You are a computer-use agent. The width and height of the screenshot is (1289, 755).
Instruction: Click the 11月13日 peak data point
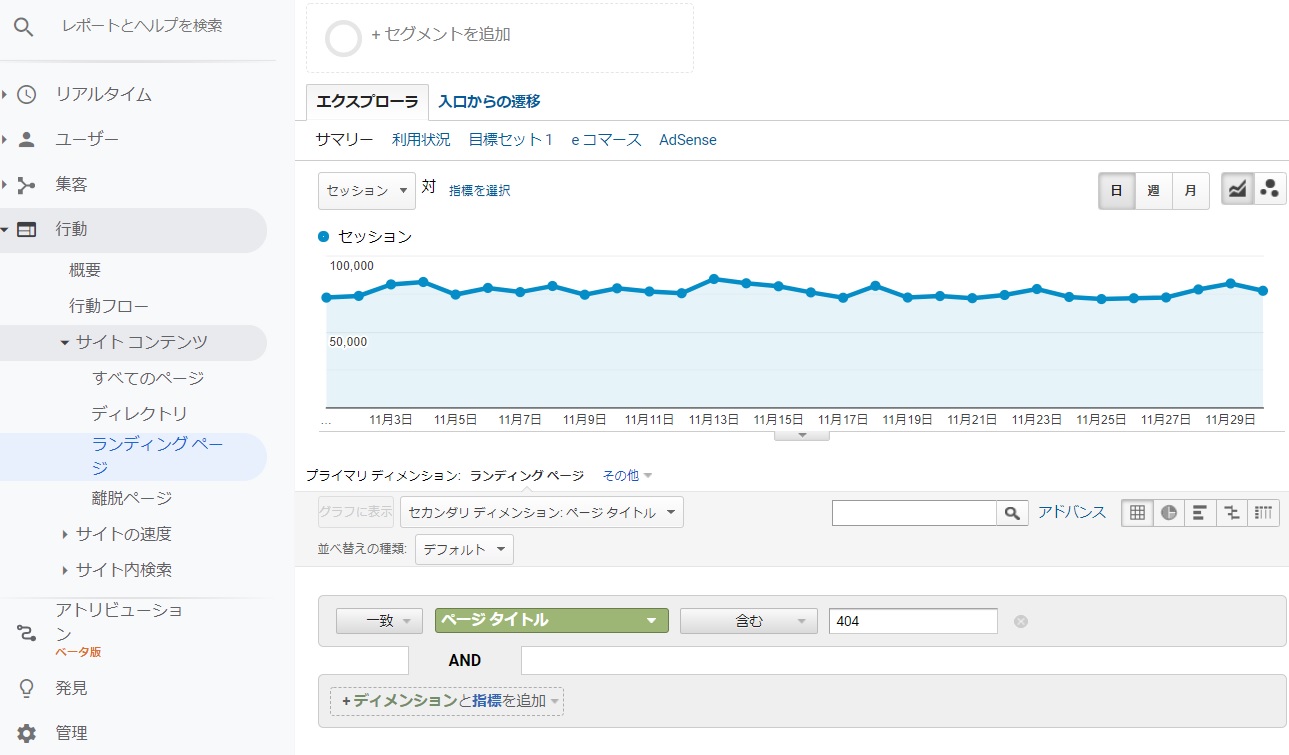[x=714, y=279]
